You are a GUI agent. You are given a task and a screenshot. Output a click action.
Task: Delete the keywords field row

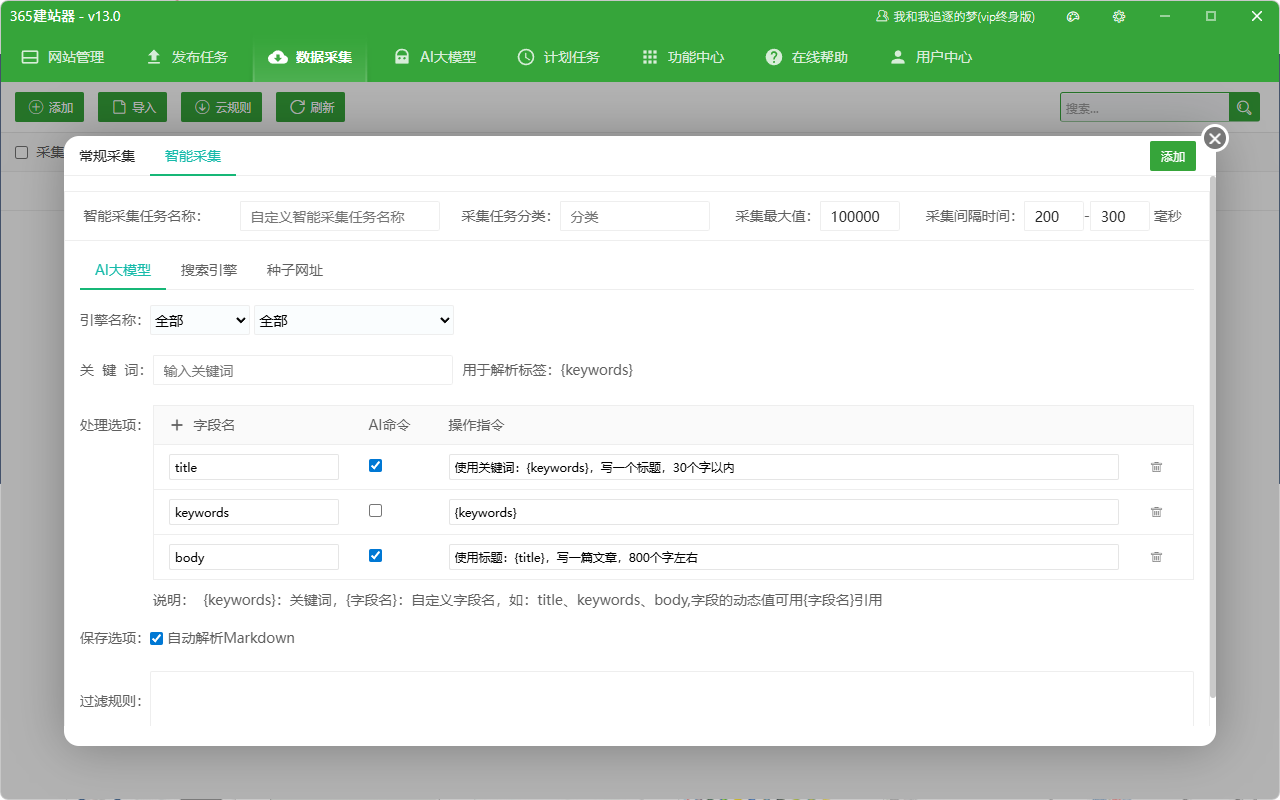1156,512
